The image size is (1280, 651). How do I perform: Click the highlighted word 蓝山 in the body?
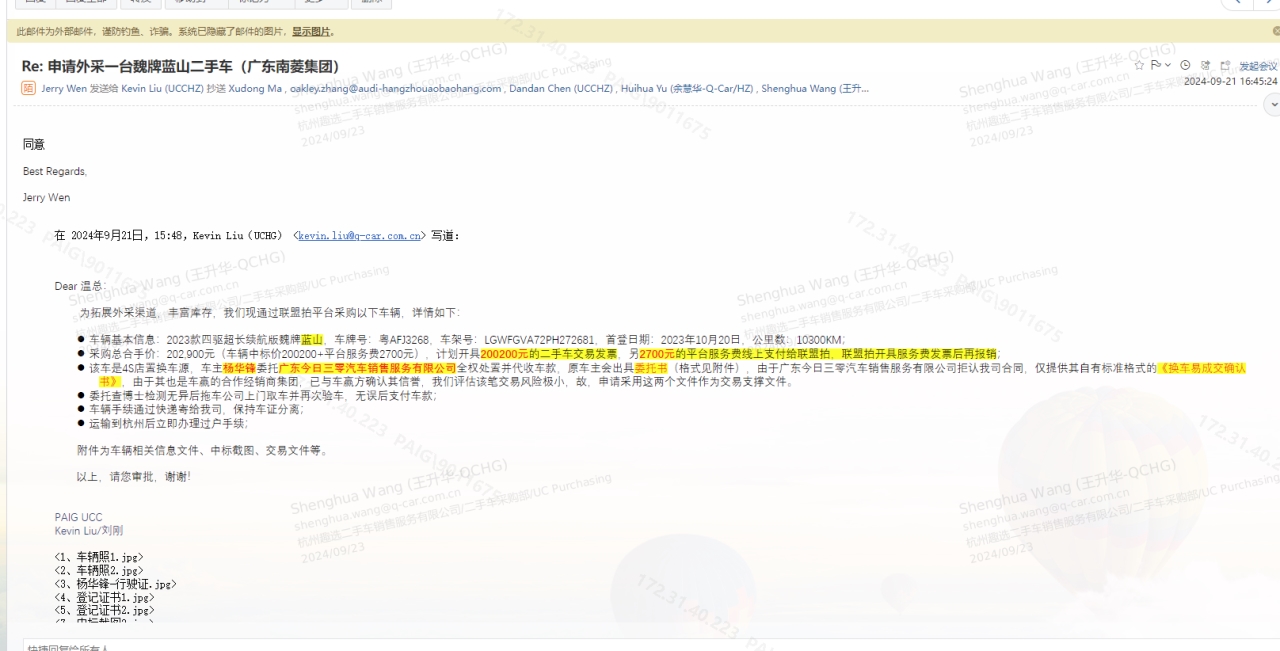click(312, 340)
